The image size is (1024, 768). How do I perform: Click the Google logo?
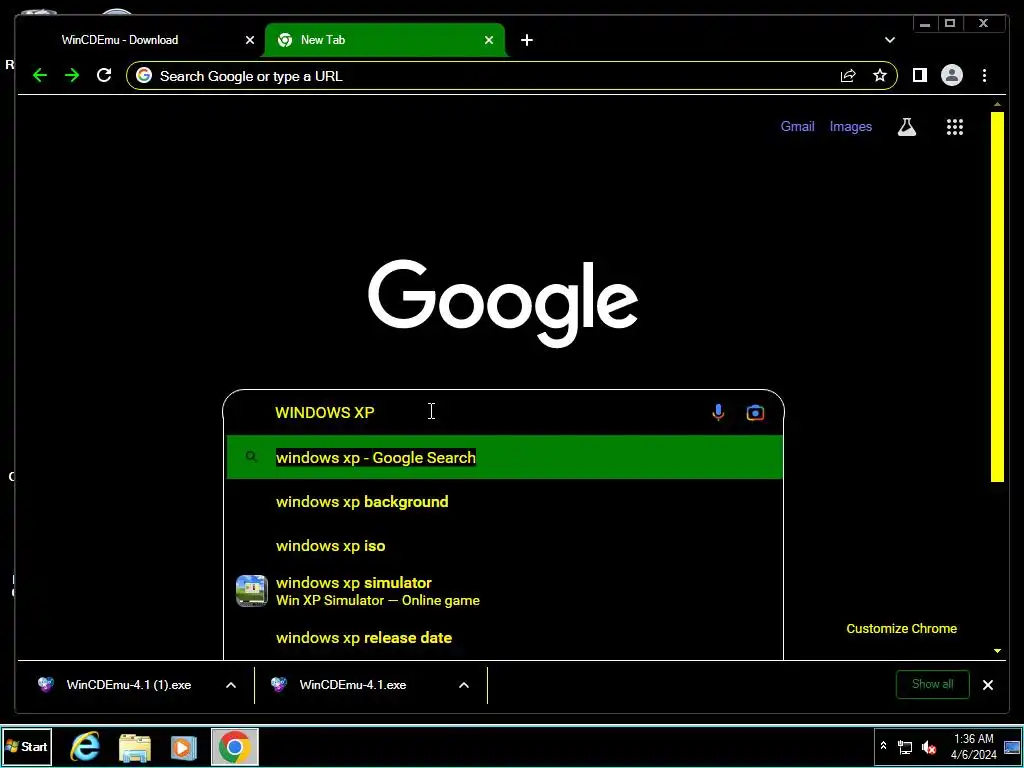point(503,304)
